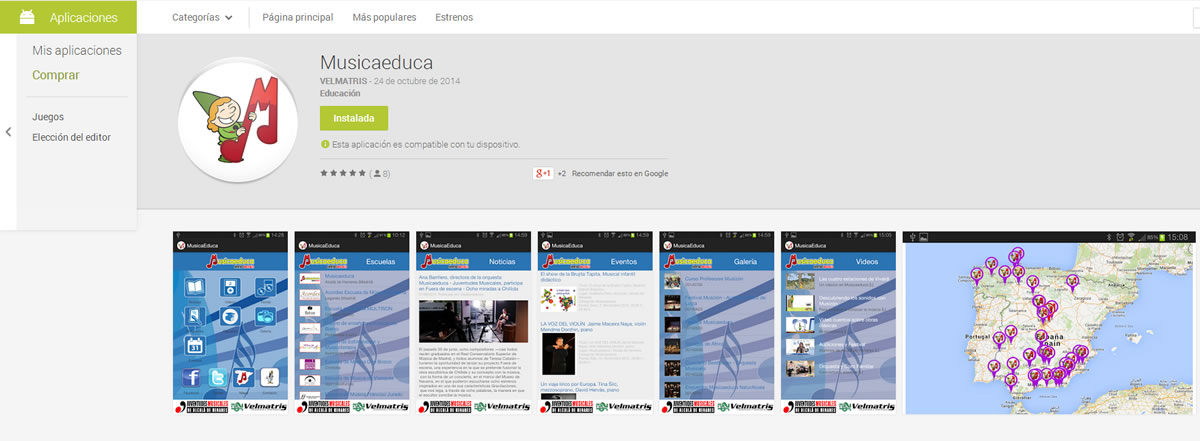Select Comprar in the sidebar
This screenshot has width=1200, height=441.
(x=56, y=75)
